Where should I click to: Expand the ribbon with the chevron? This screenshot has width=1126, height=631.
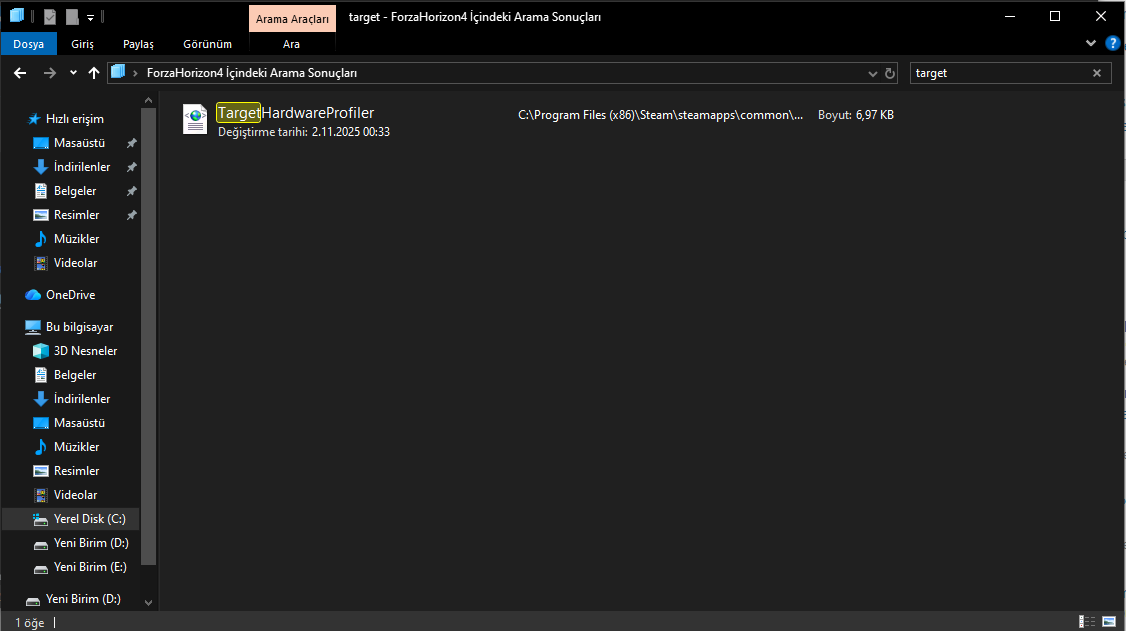tap(1091, 44)
